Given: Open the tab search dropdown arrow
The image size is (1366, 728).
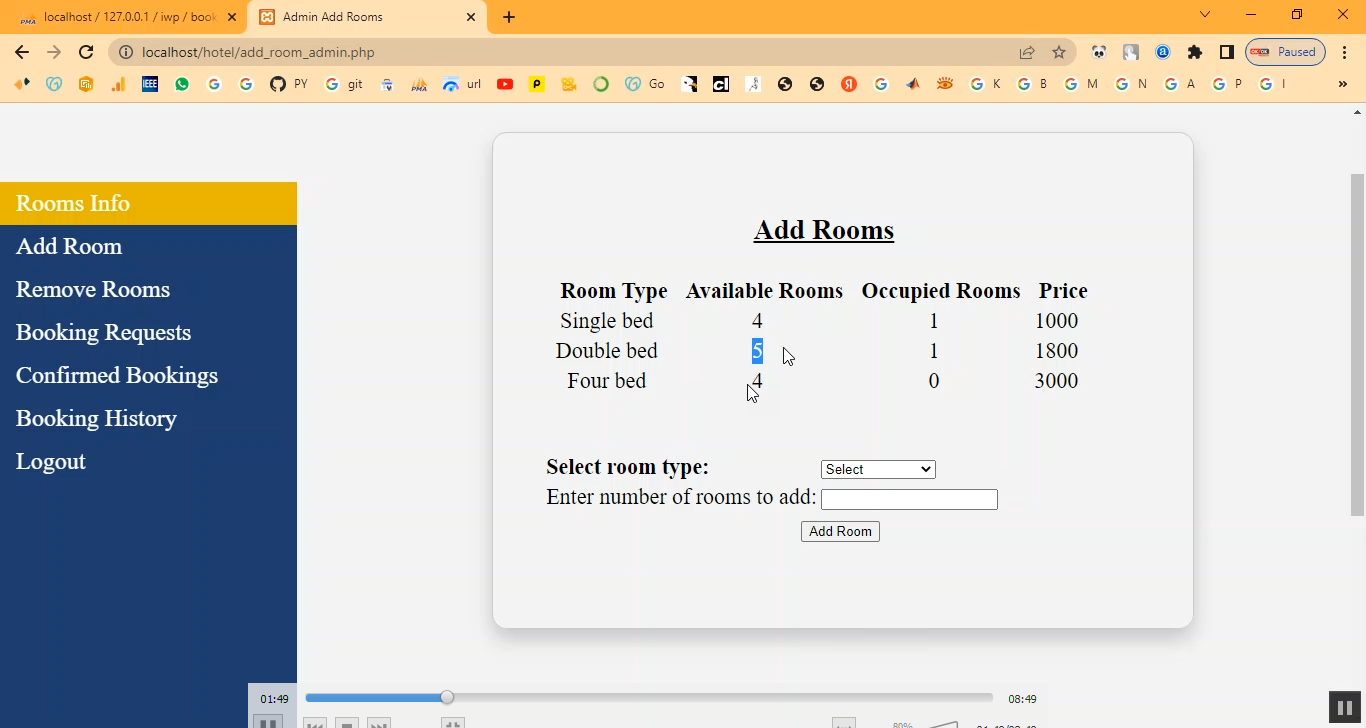Looking at the screenshot, I should click(1205, 15).
